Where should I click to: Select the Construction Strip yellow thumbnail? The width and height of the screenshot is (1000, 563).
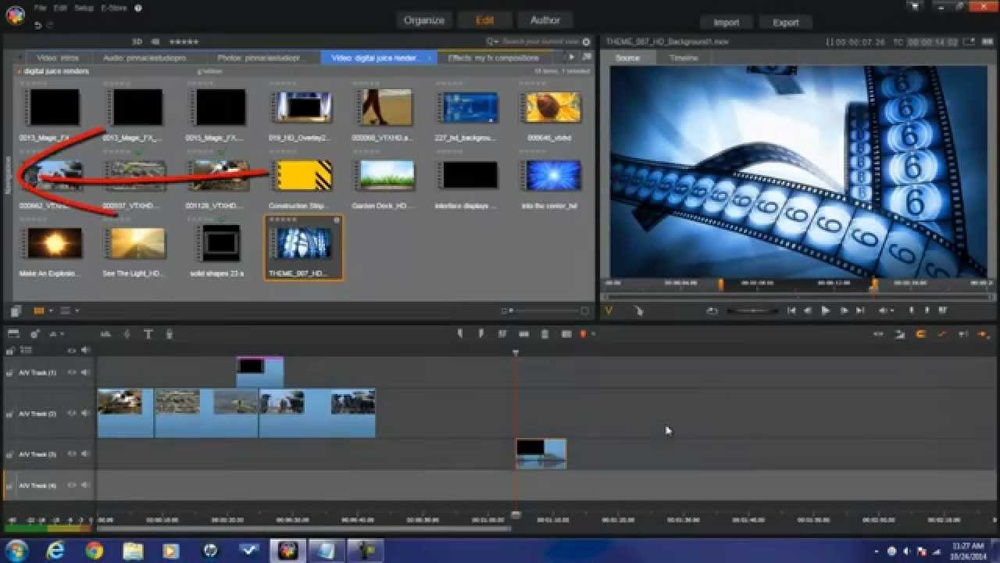(x=301, y=176)
